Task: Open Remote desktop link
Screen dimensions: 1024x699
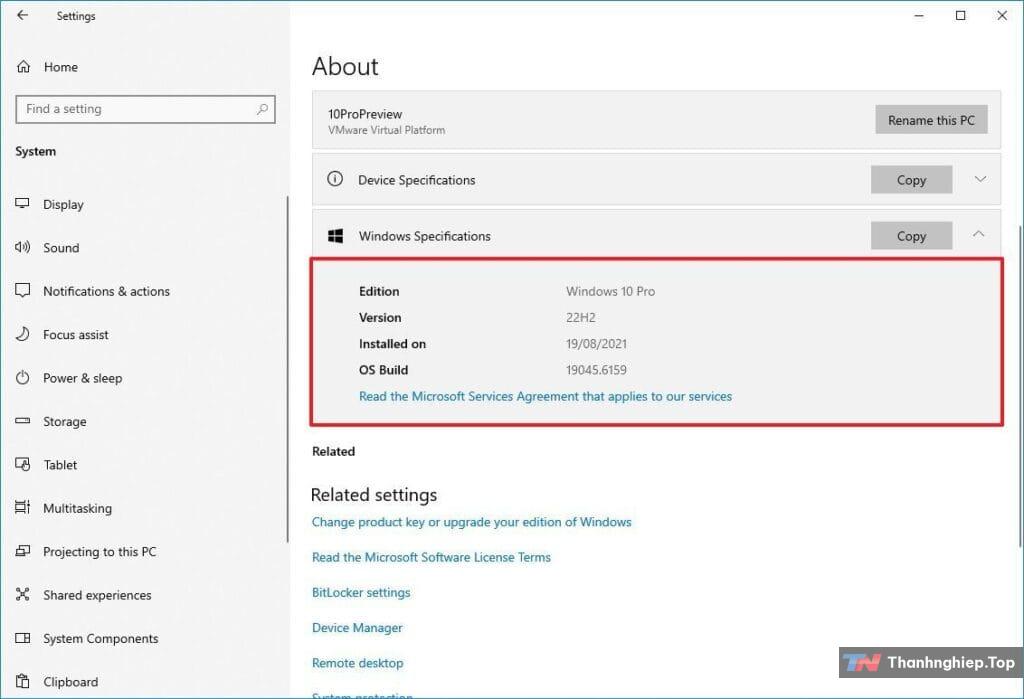Action: tap(357, 663)
